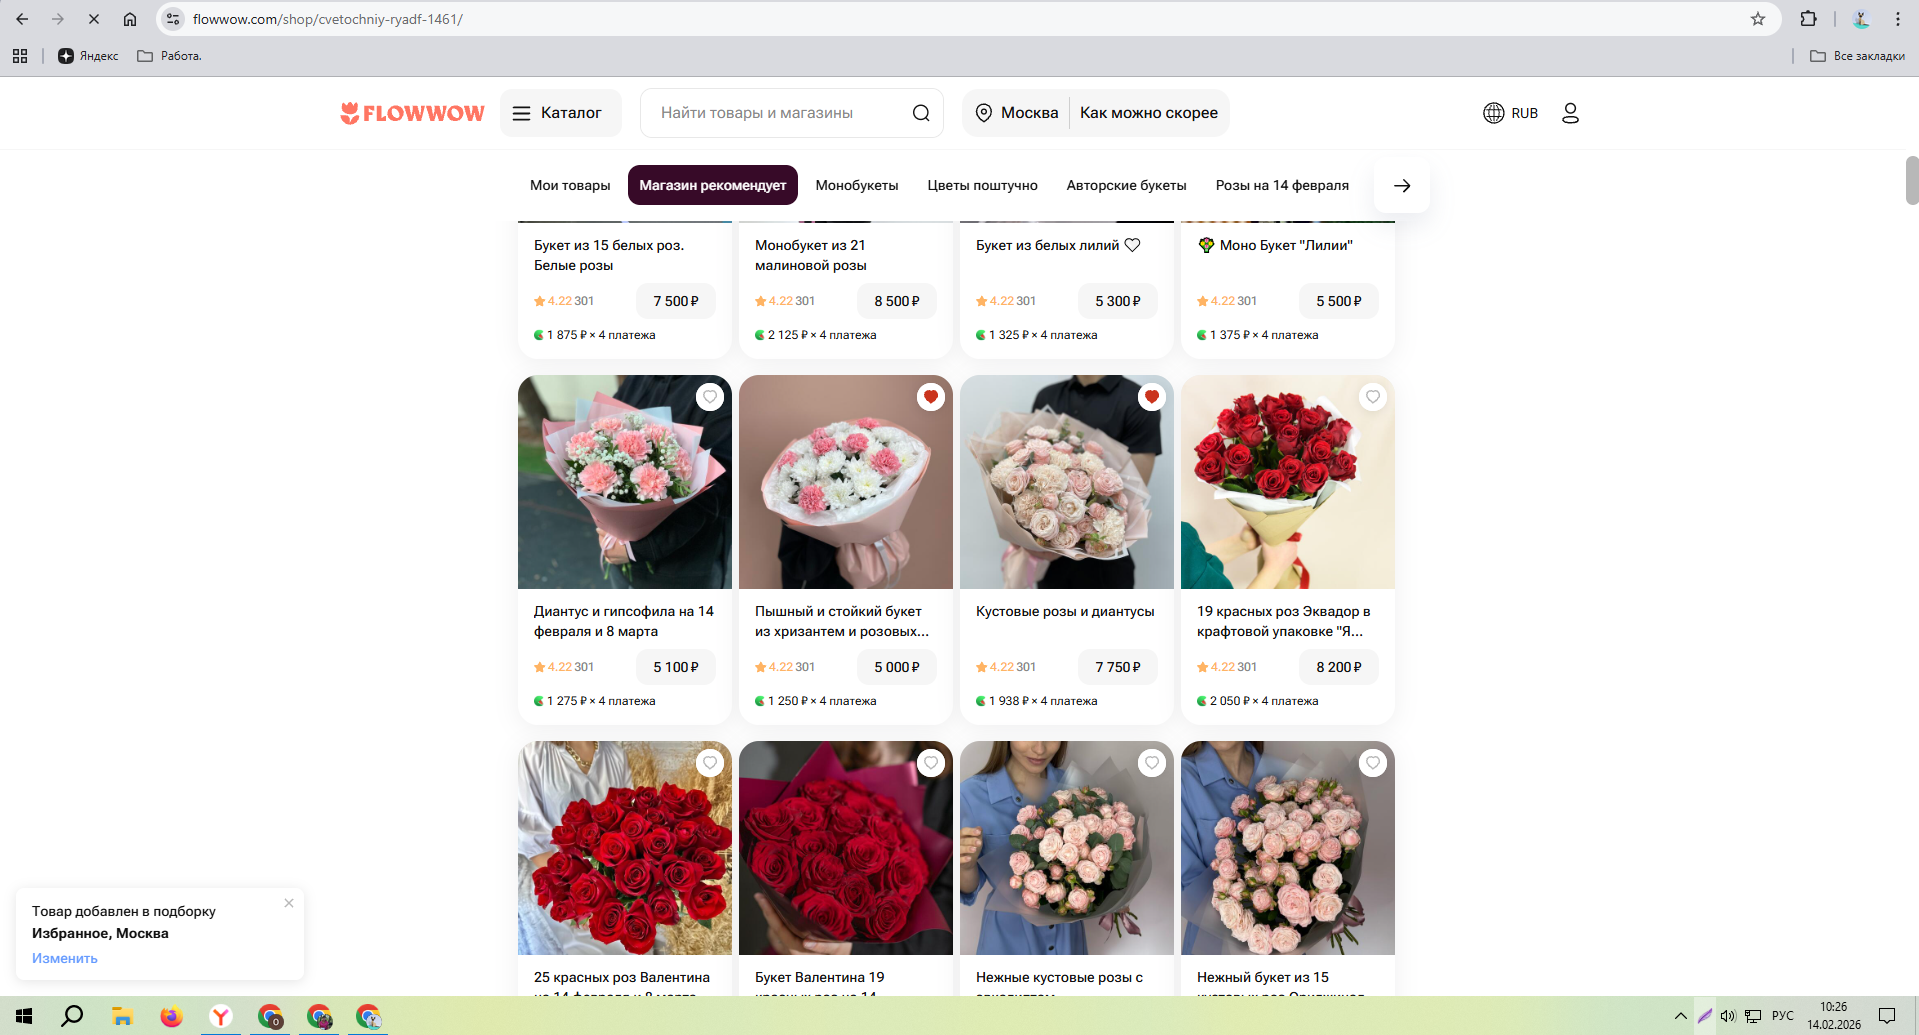Show more categories with the arrow button
This screenshot has height=1035, width=1919.
tap(1402, 185)
